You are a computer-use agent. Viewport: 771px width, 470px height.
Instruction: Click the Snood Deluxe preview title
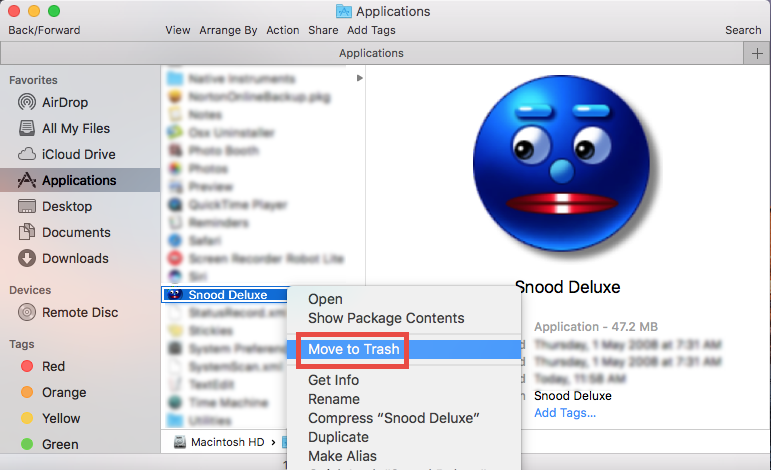(567, 287)
